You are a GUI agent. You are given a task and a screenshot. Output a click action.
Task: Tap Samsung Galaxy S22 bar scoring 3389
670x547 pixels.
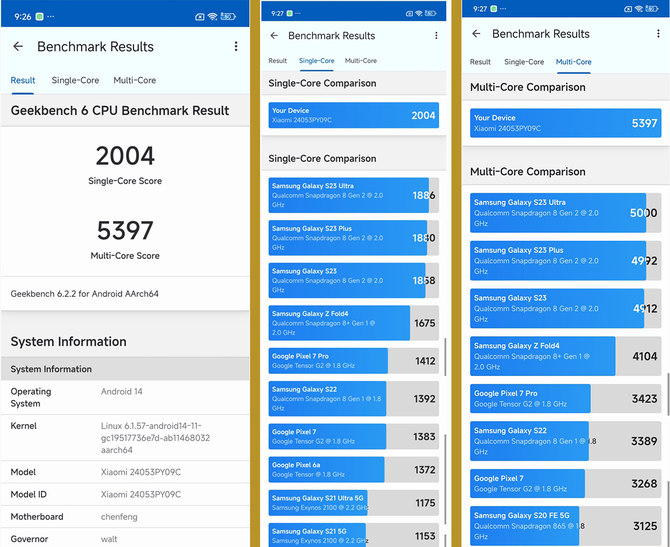pos(565,441)
